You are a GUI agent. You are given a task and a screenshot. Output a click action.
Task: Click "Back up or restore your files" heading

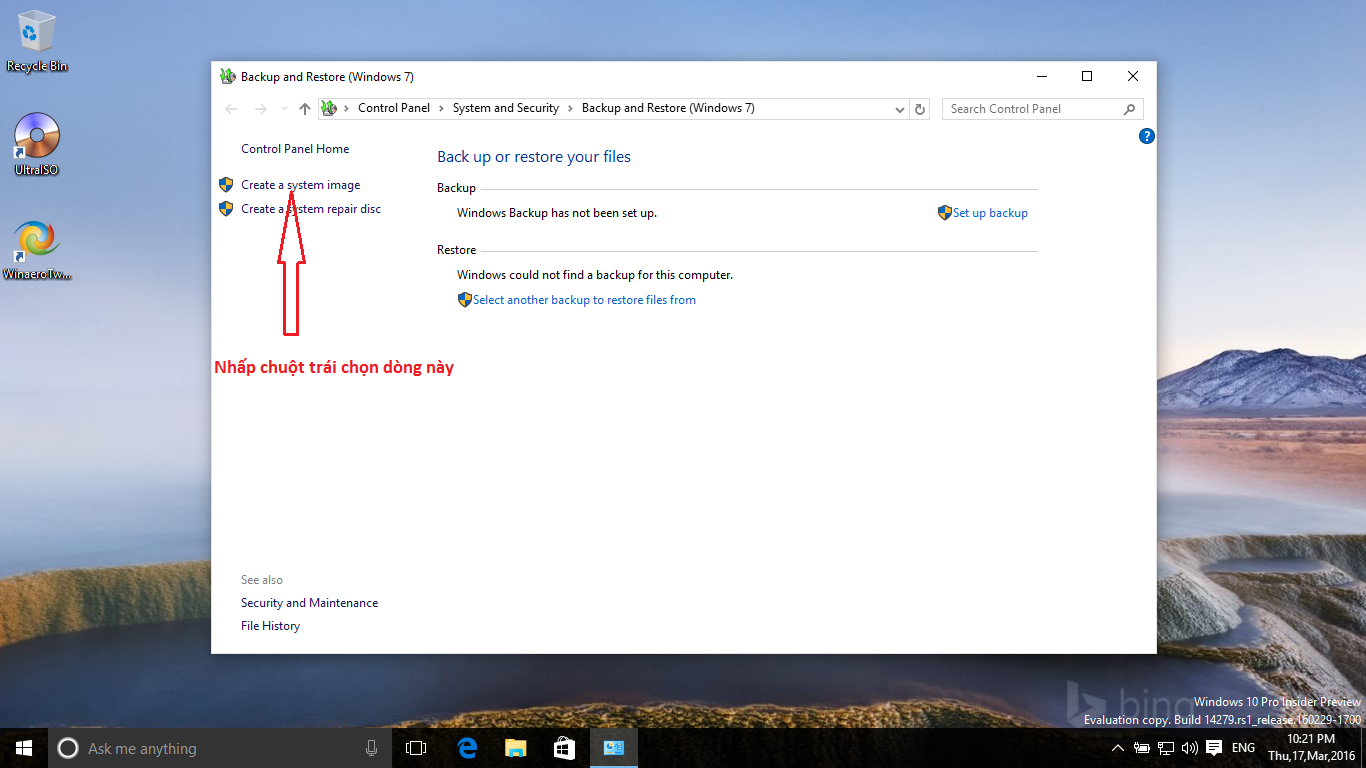point(534,157)
